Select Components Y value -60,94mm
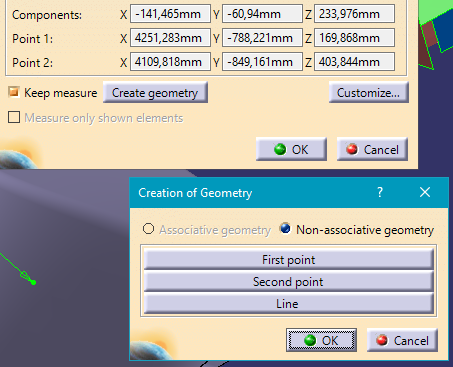This screenshot has width=453, height=367. 262,14
